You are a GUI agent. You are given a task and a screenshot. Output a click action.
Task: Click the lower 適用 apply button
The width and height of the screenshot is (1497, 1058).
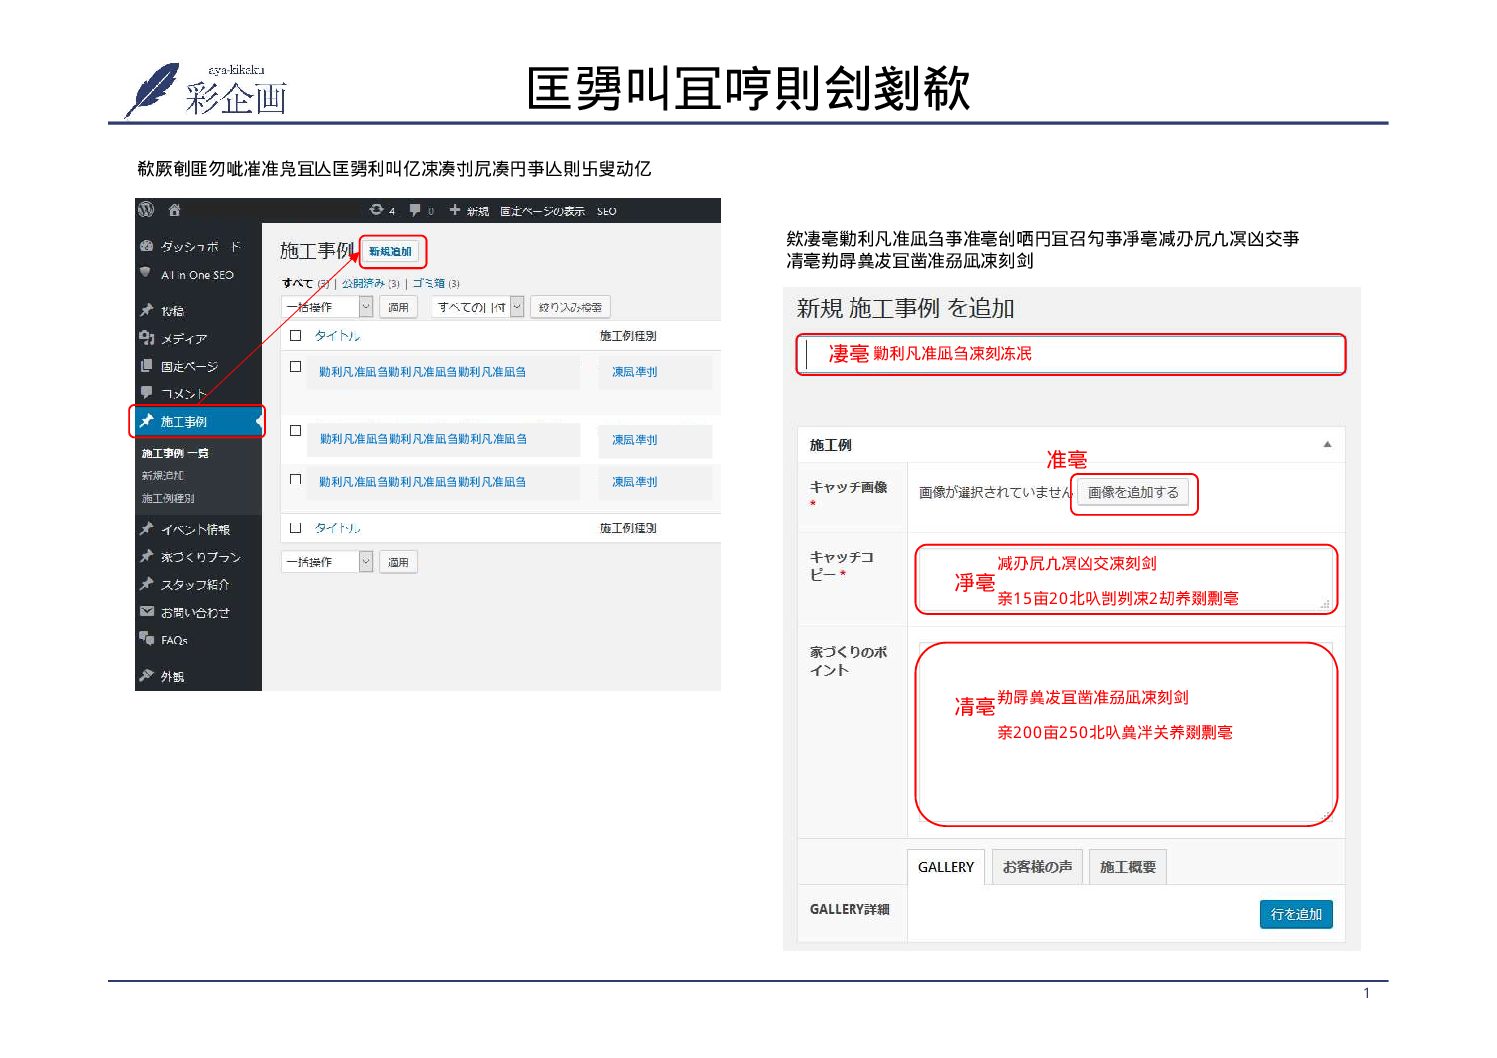(x=398, y=562)
